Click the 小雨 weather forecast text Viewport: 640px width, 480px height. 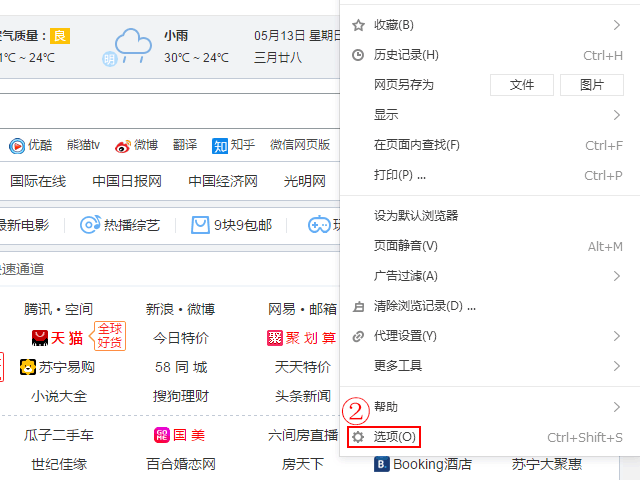tap(176, 36)
